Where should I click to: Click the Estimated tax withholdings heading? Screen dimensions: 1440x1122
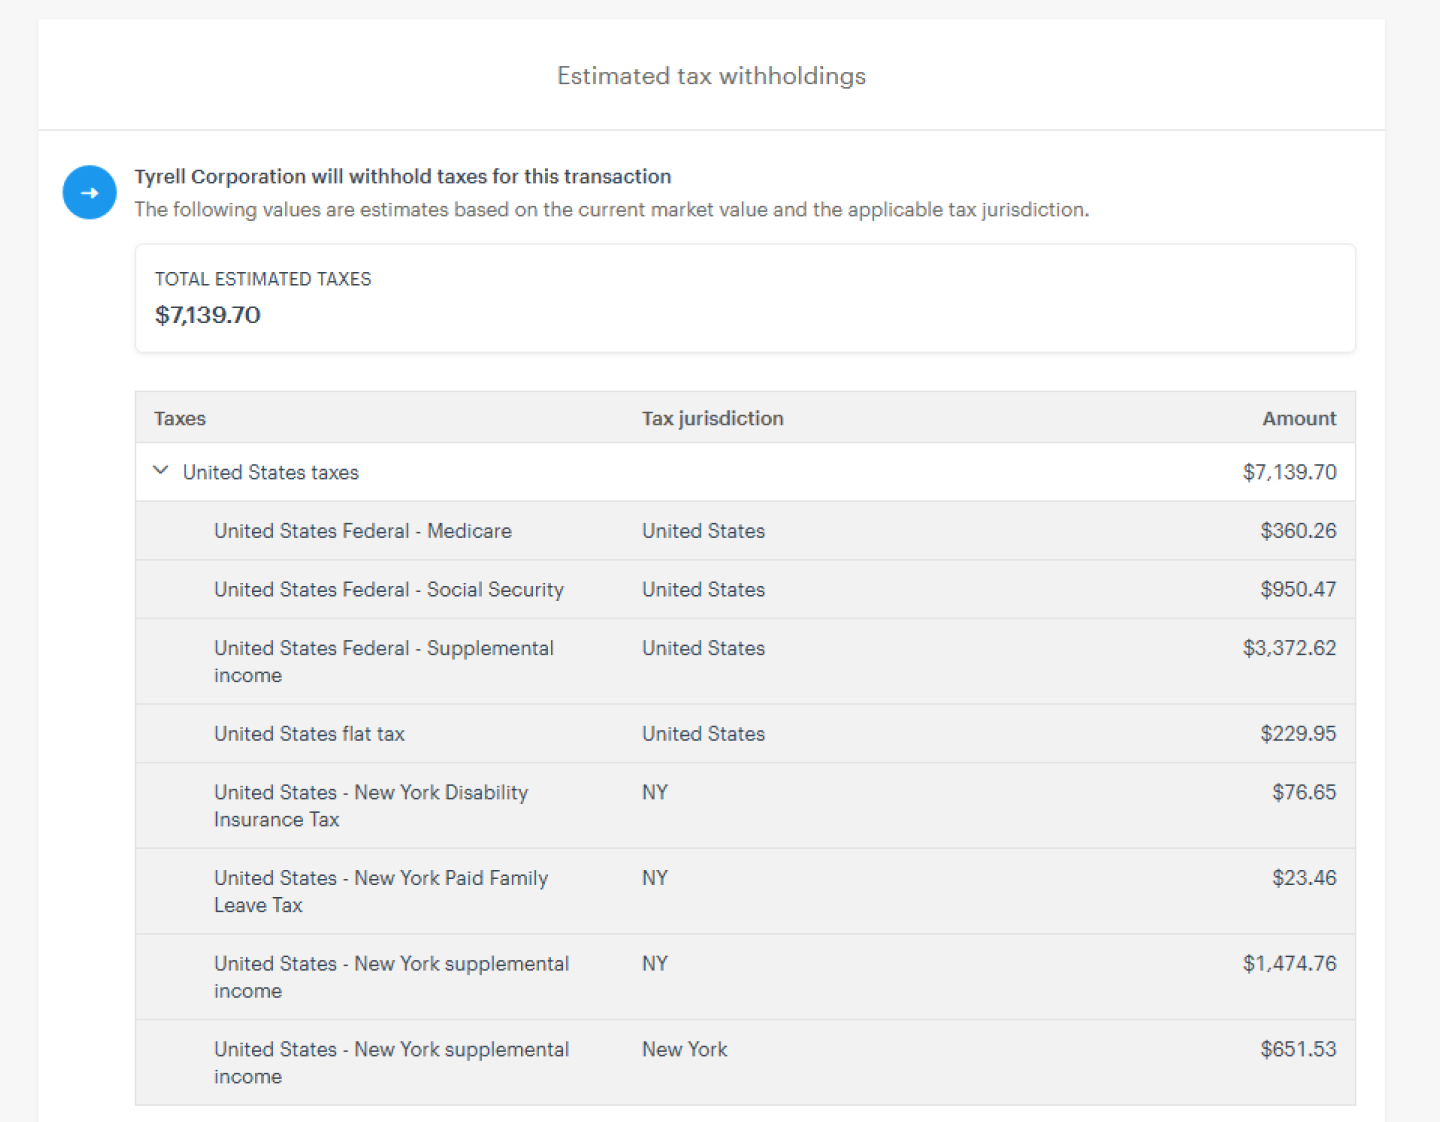pos(711,76)
